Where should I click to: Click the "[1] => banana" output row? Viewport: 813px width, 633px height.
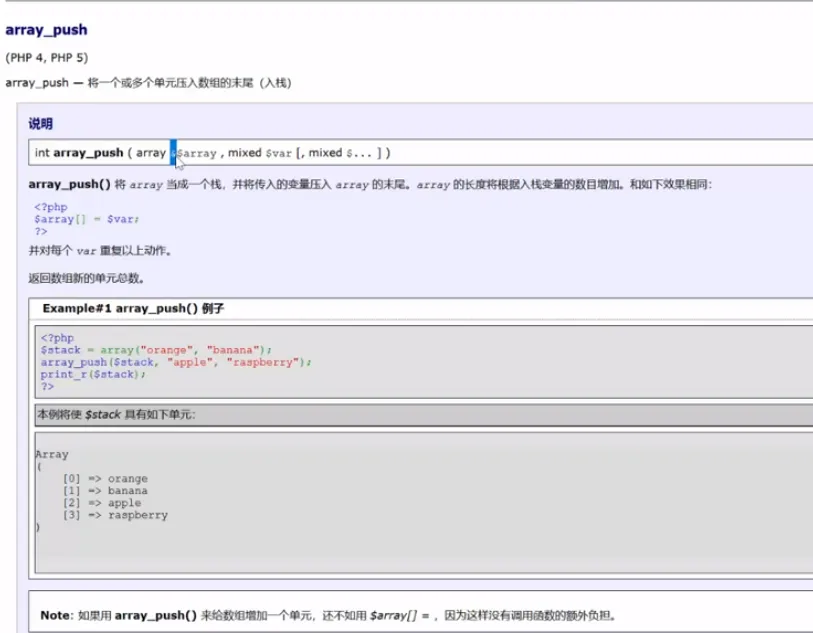(x=105, y=490)
